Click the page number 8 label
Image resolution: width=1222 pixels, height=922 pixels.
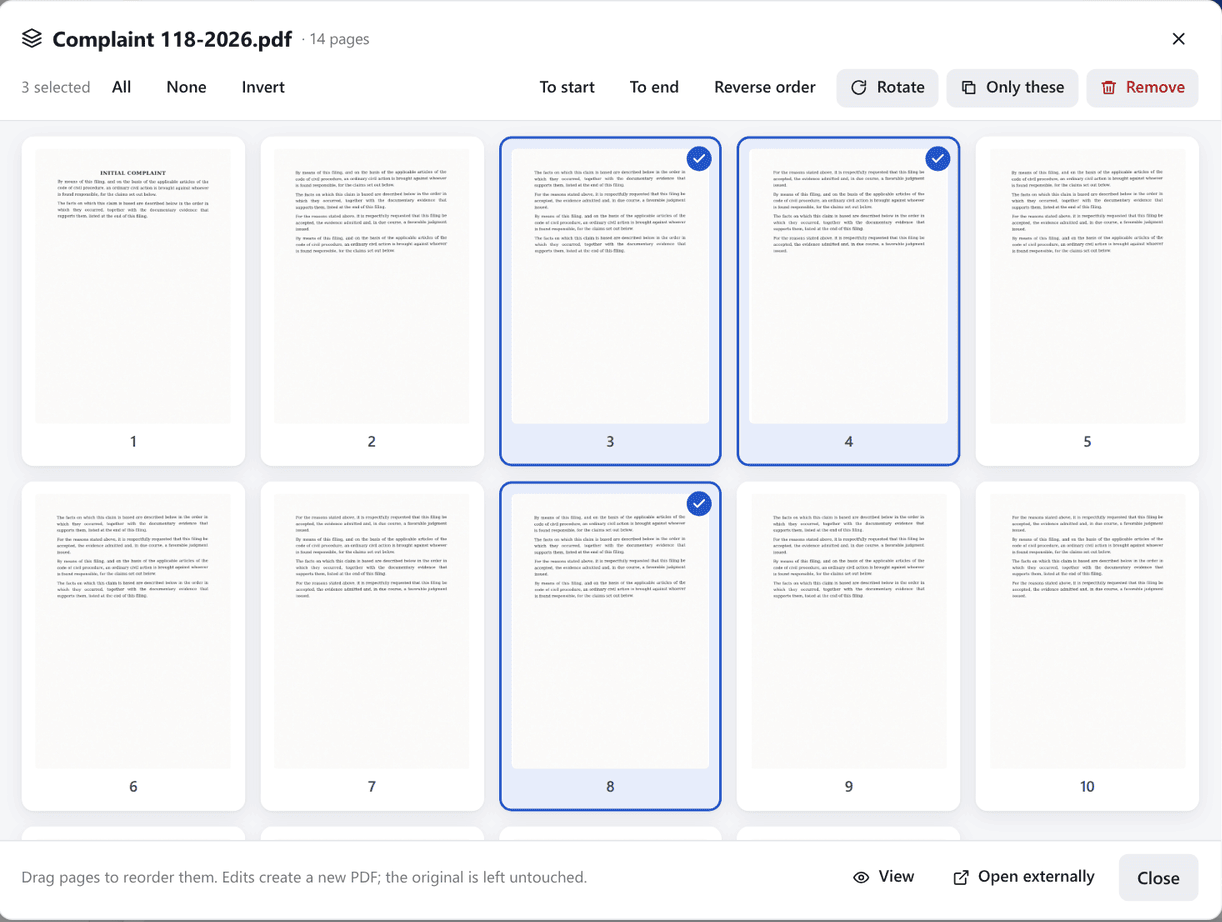pos(610,787)
